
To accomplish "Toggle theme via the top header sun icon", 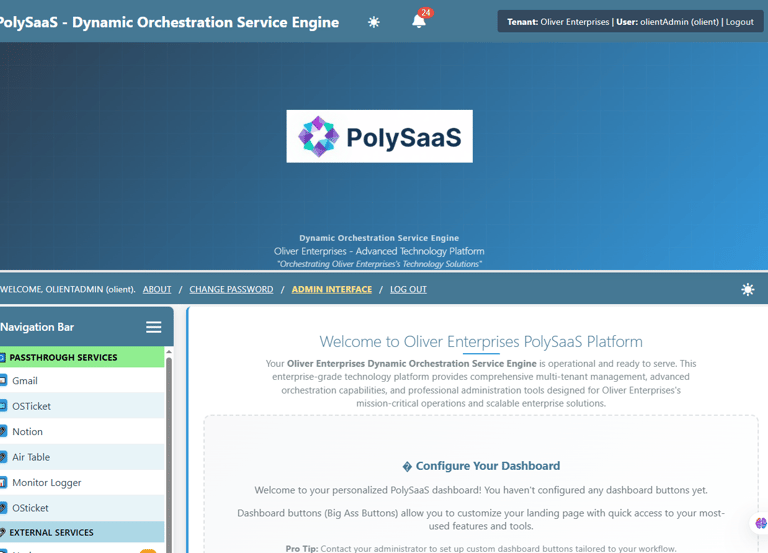I will [374, 22].
